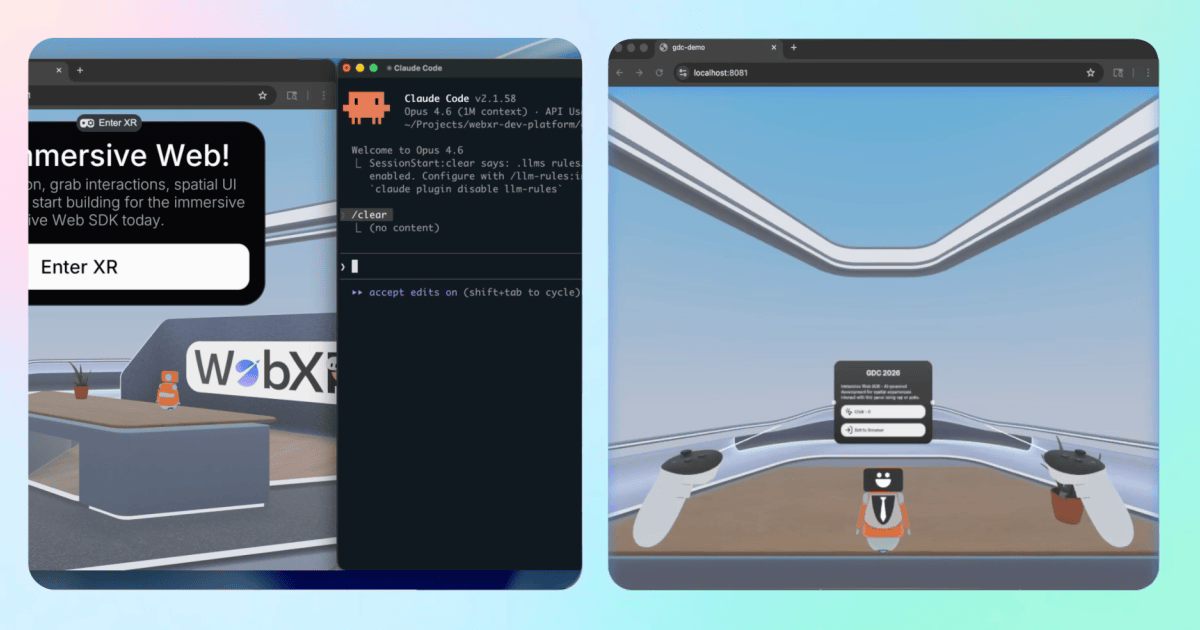The height and width of the screenshot is (630, 1200).
Task: Click the WebXR logo sign
Action: (262, 370)
